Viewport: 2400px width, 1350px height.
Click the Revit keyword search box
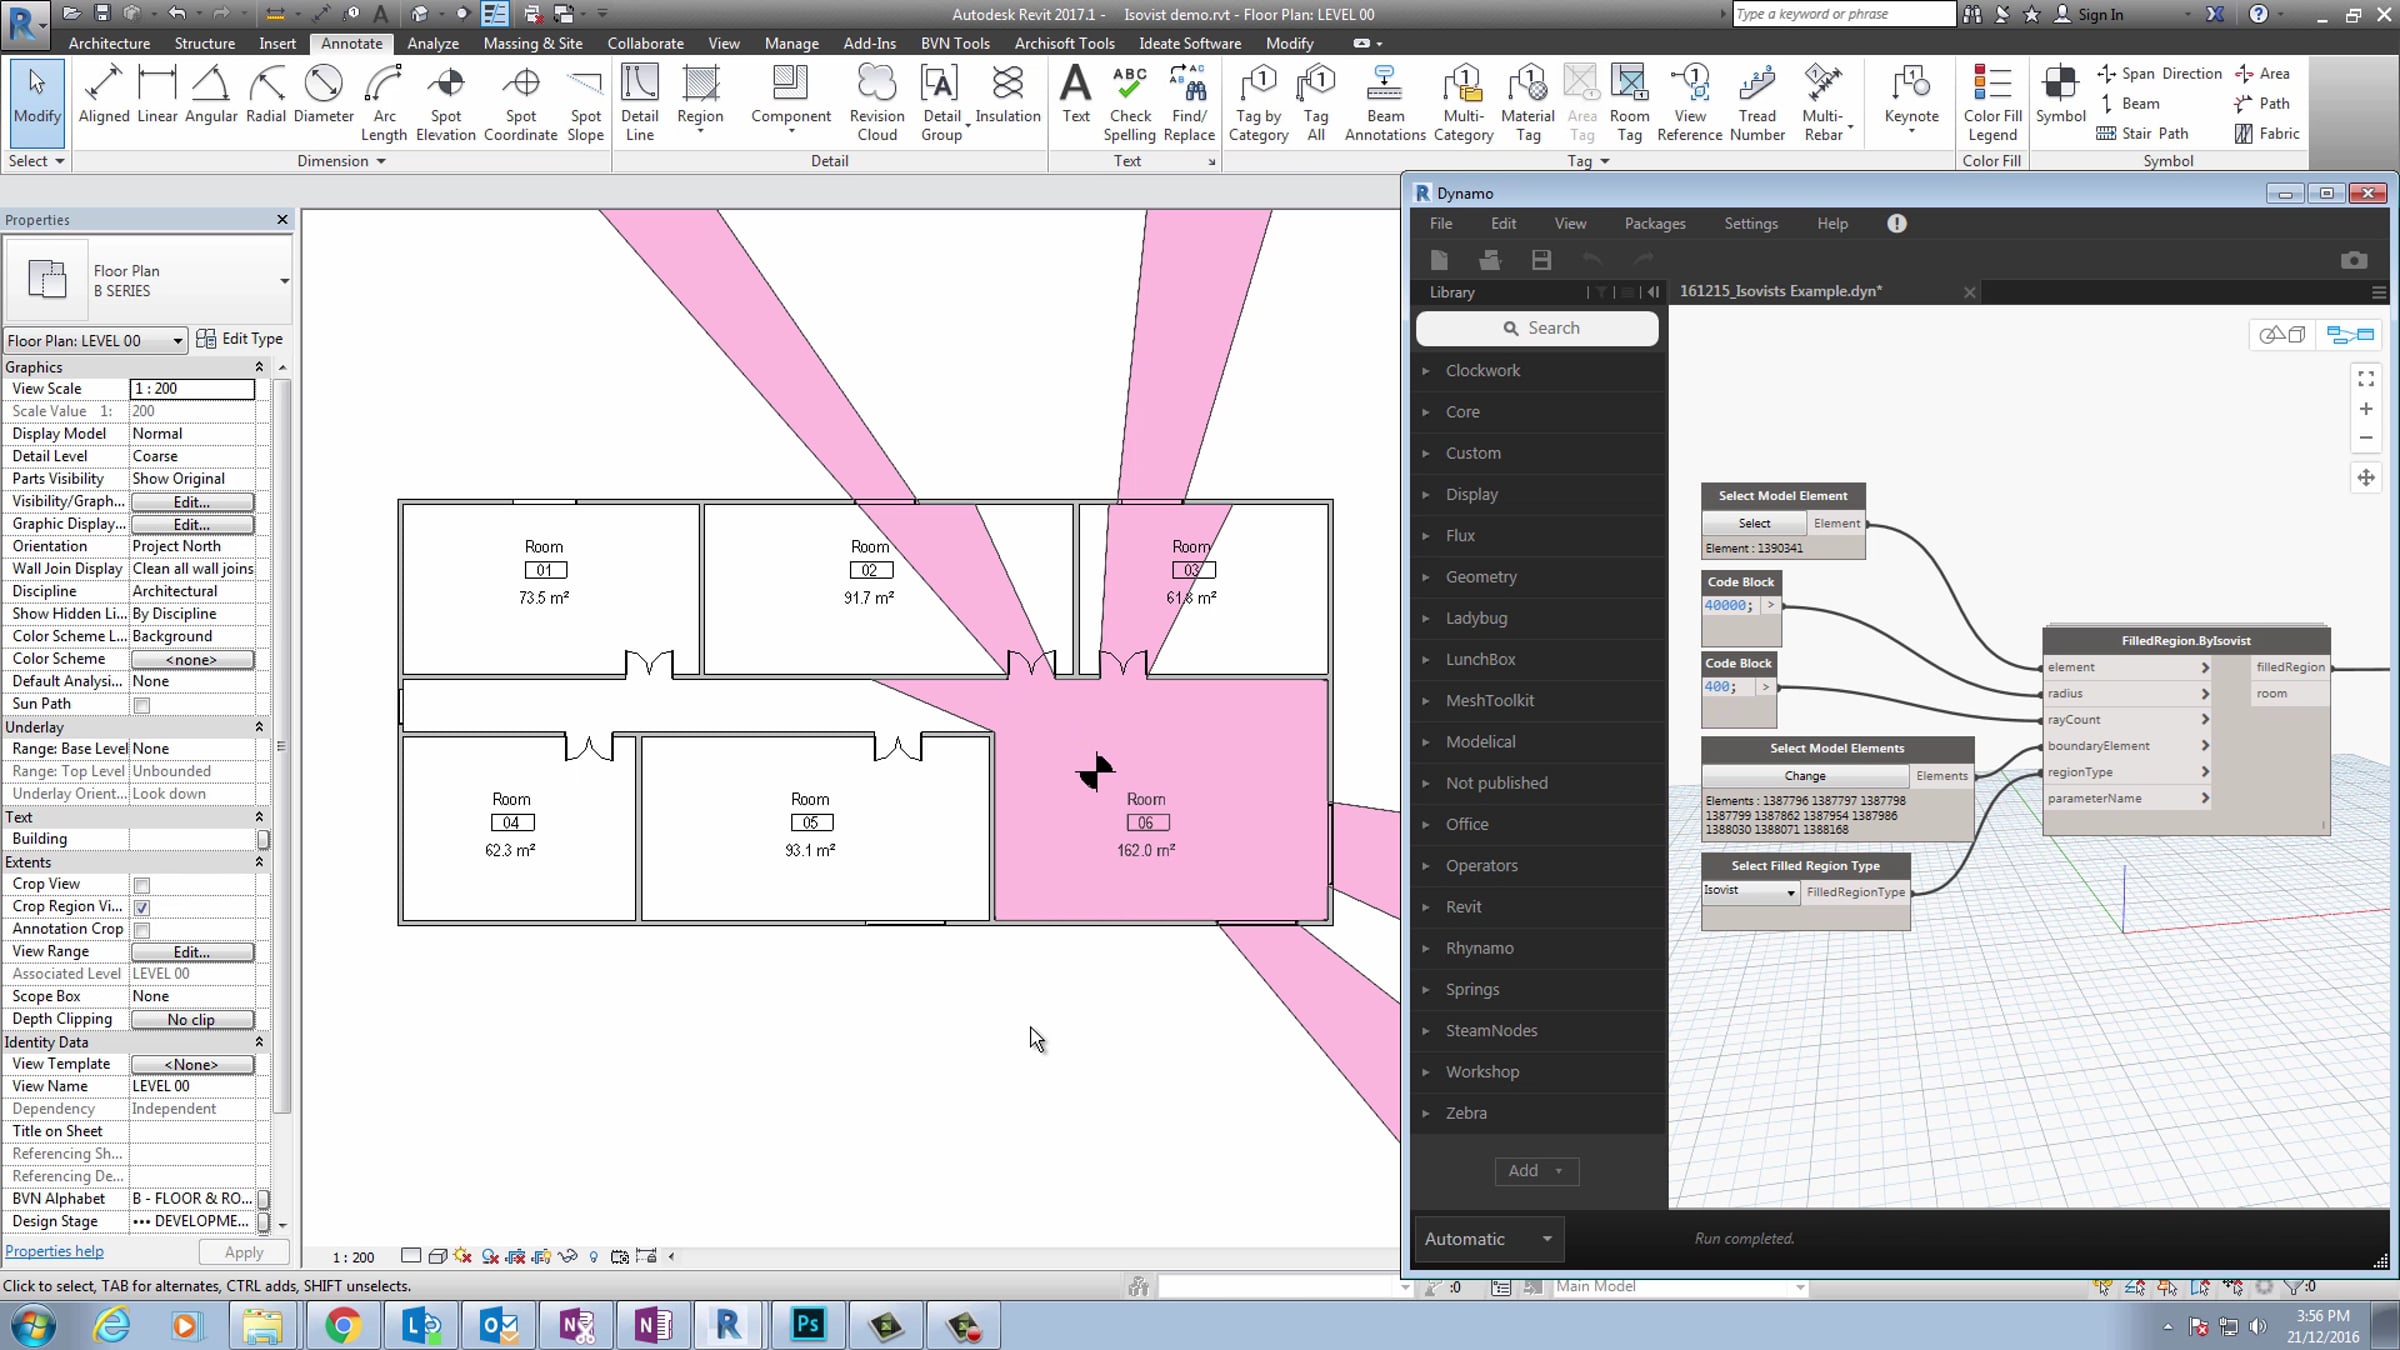tap(1842, 14)
